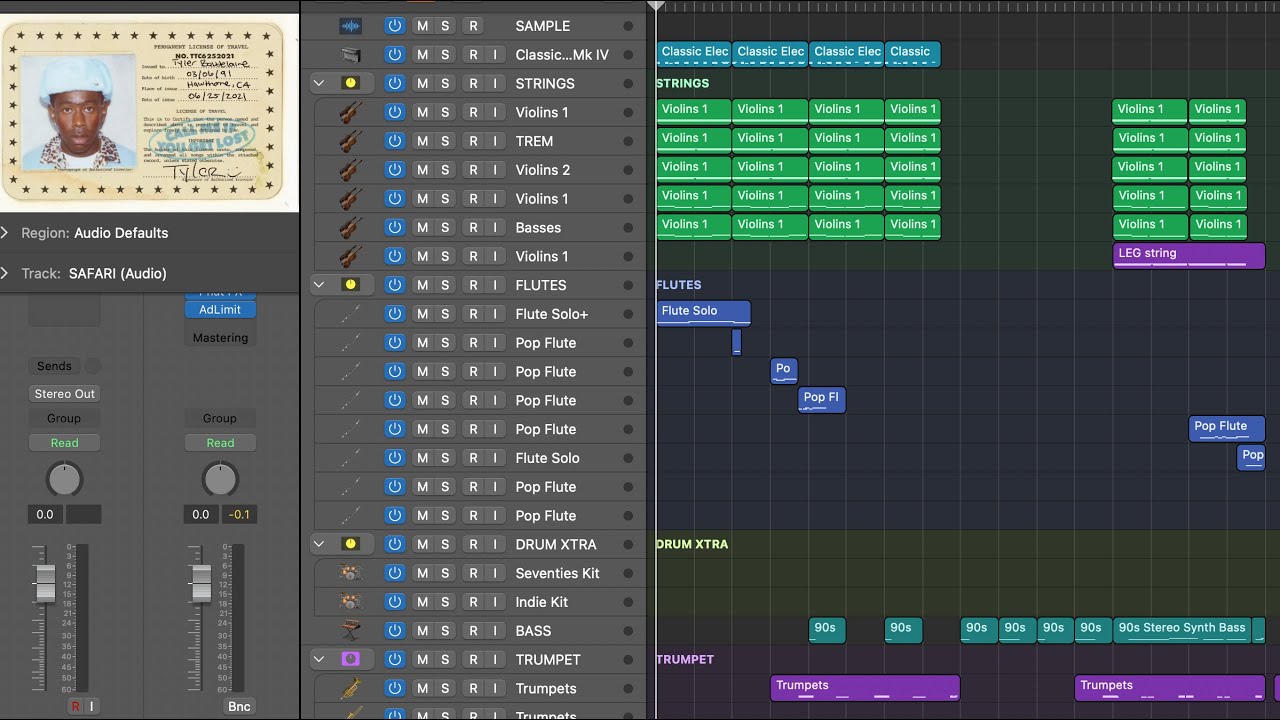Mute the Seventies Kit track
The height and width of the screenshot is (720, 1280).
[x=422, y=573]
